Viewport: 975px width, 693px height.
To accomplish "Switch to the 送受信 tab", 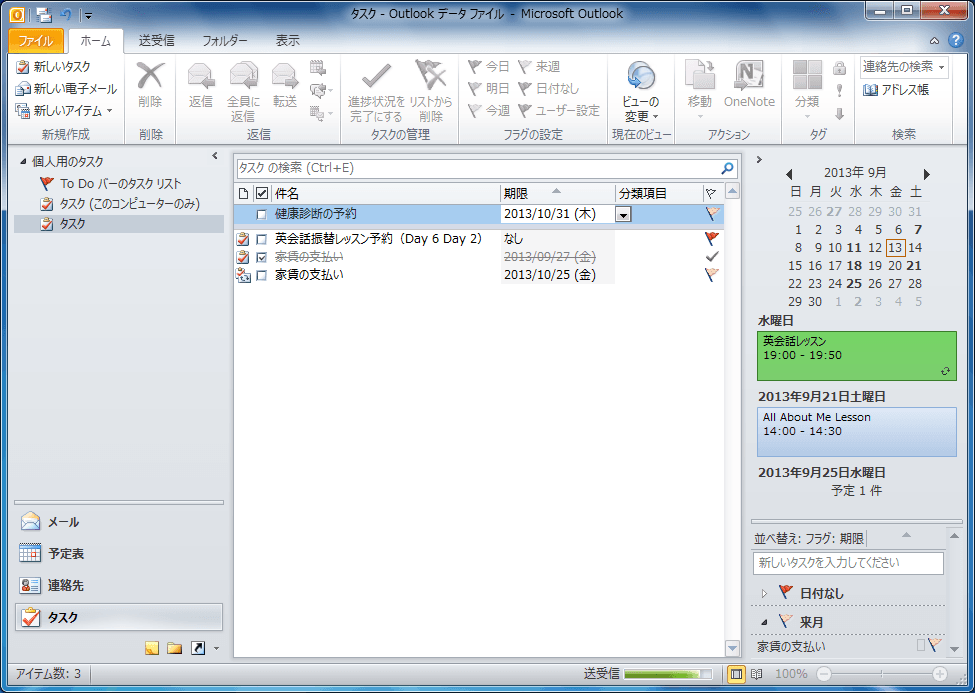I will click(157, 40).
